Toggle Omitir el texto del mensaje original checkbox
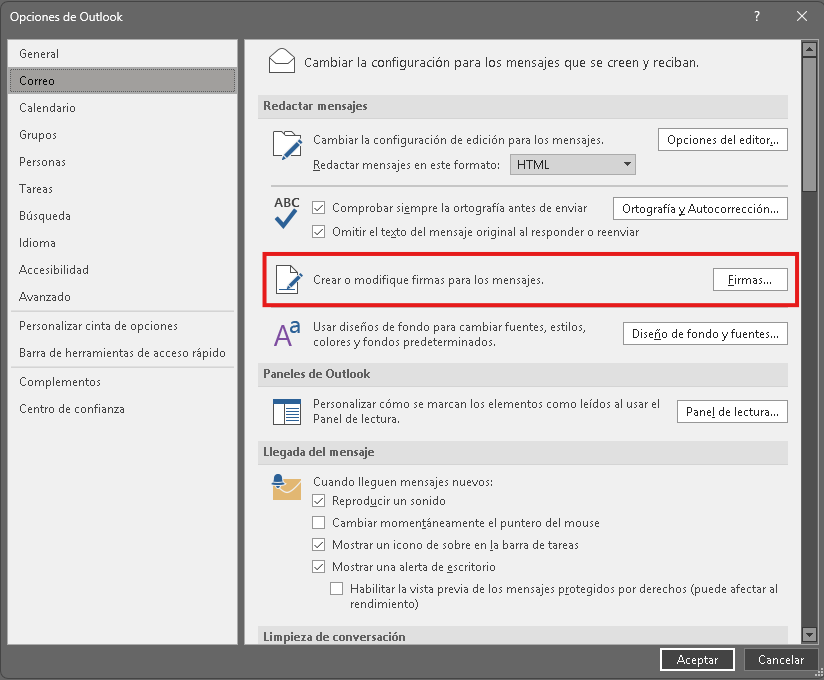 (318, 232)
